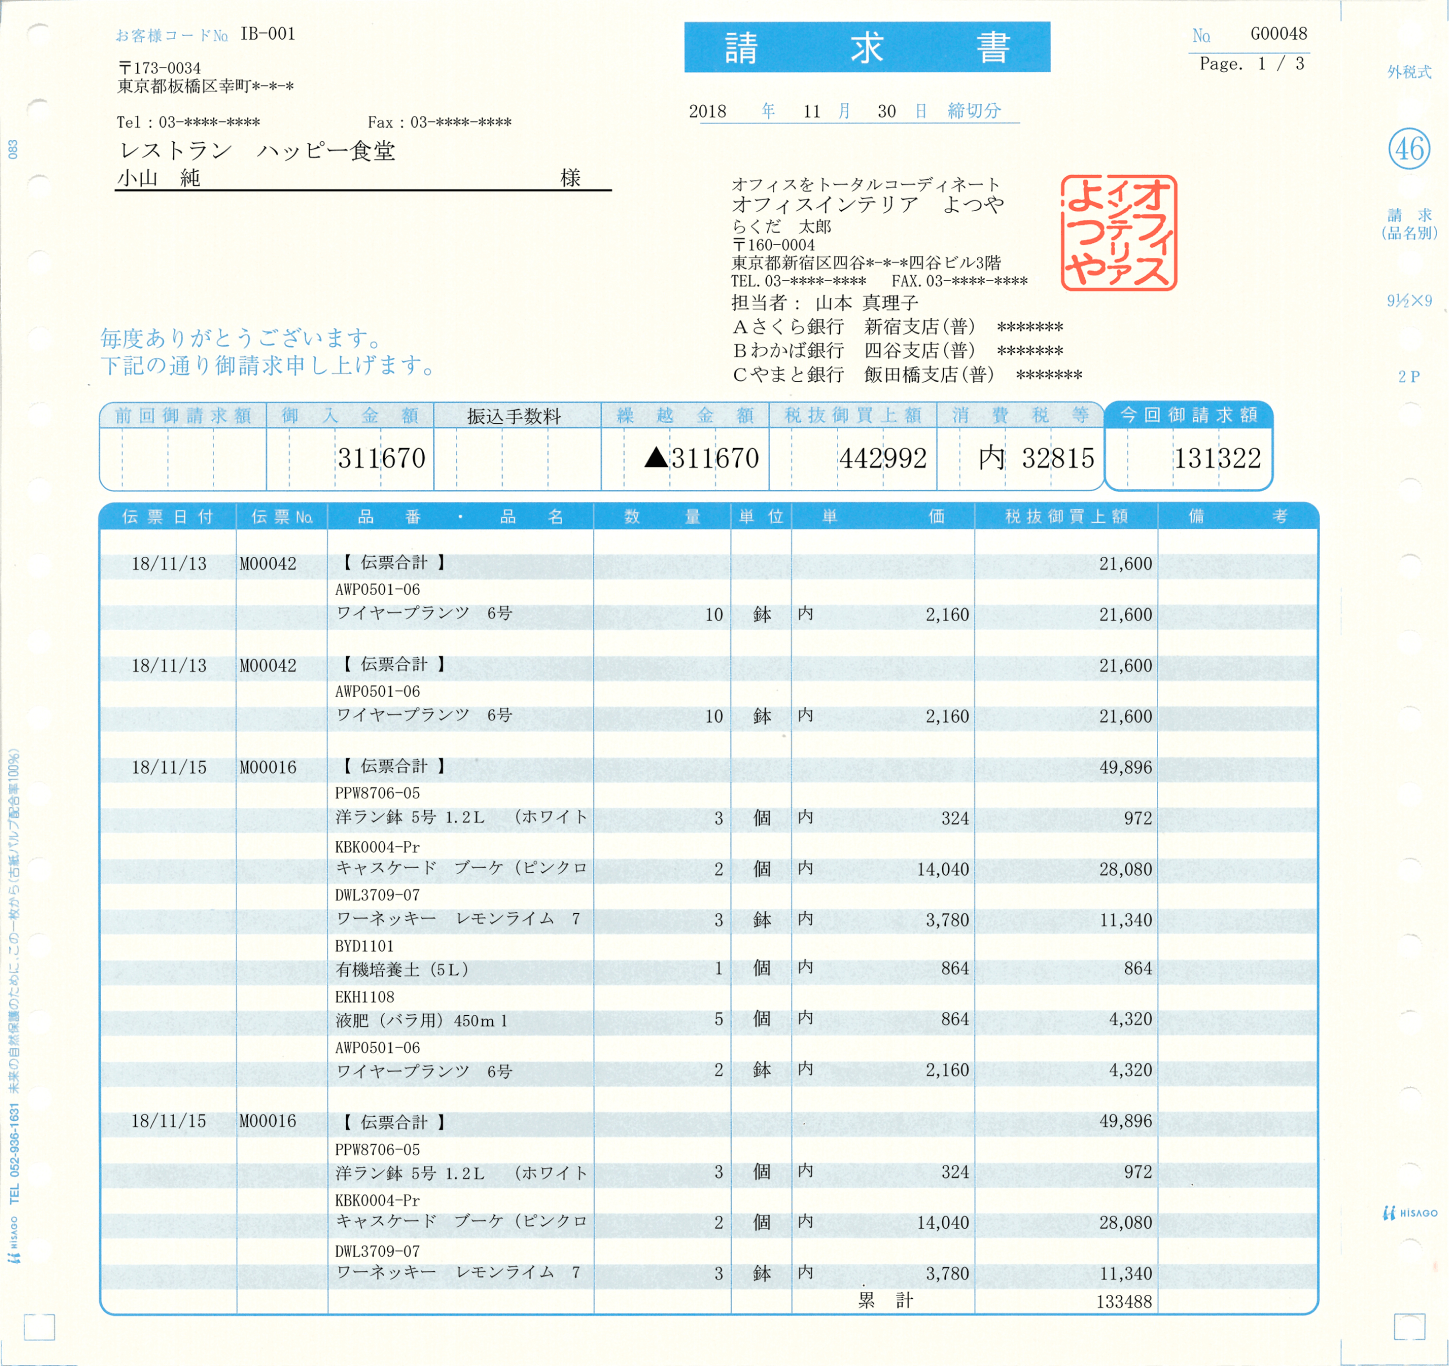Click the 伝票No. column header
The width and height of the screenshot is (1449, 1366).
[282, 517]
